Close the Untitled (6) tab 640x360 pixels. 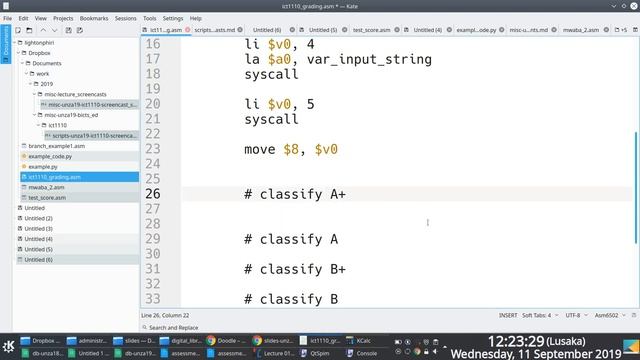pyautogui.click(x=292, y=30)
